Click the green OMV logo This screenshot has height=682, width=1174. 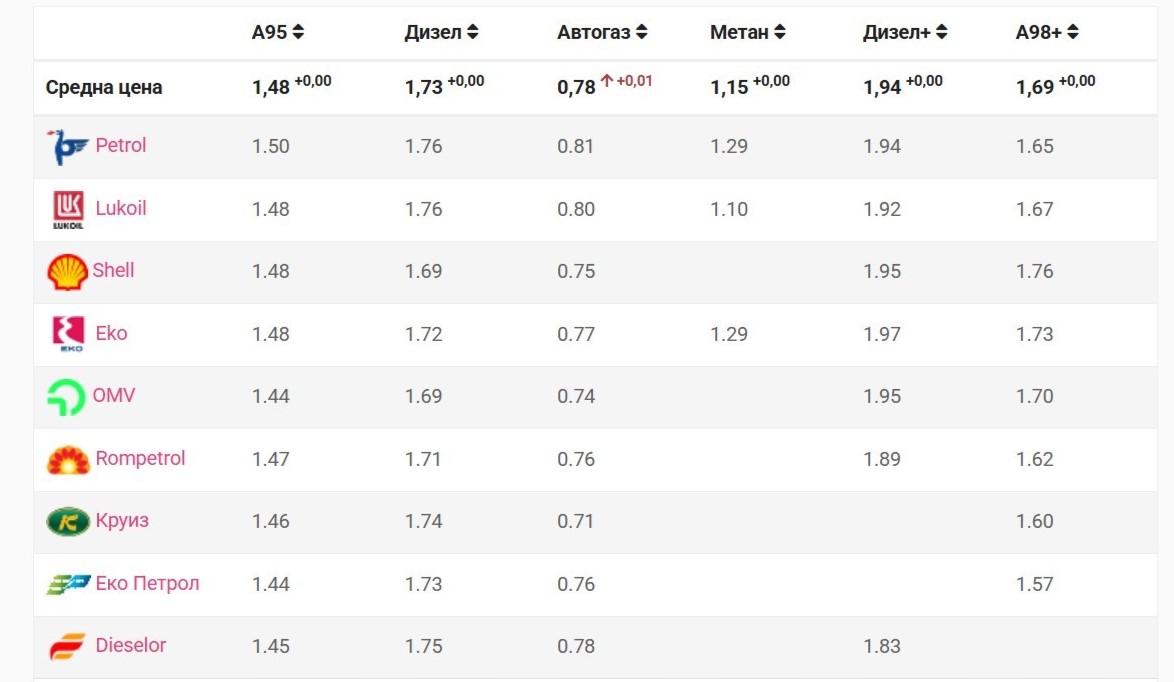pos(66,397)
